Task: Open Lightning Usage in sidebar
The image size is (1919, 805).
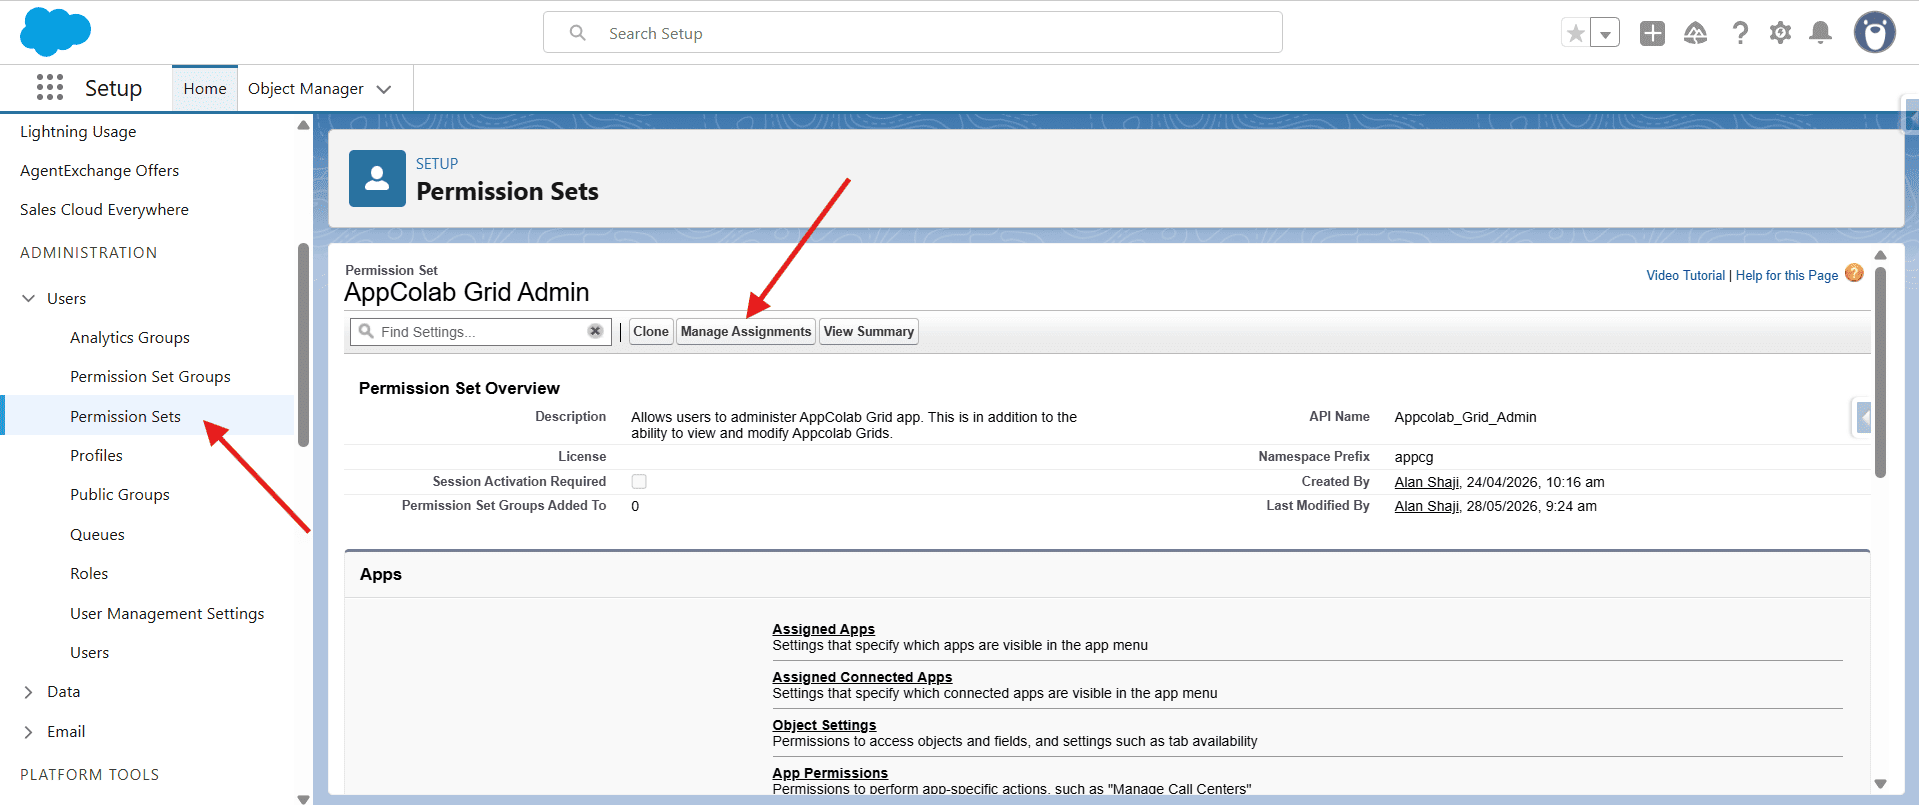Action: click(x=78, y=132)
